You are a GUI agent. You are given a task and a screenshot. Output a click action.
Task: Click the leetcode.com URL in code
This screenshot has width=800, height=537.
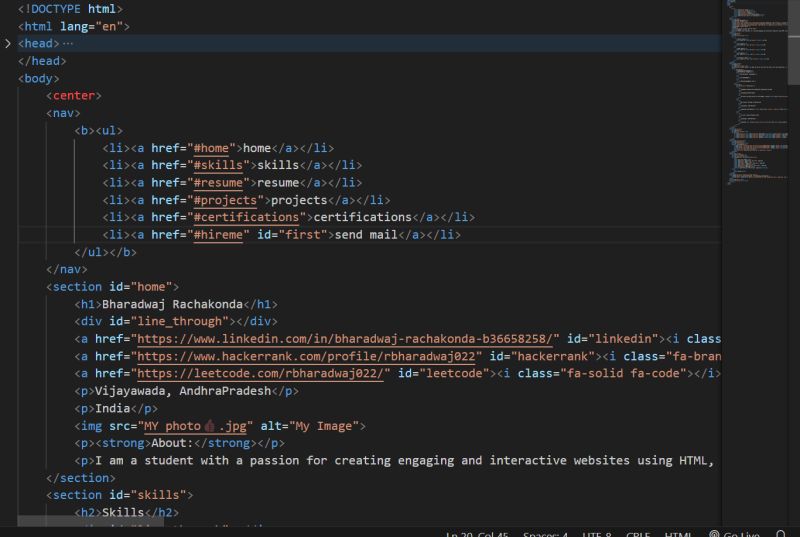[260, 373]
